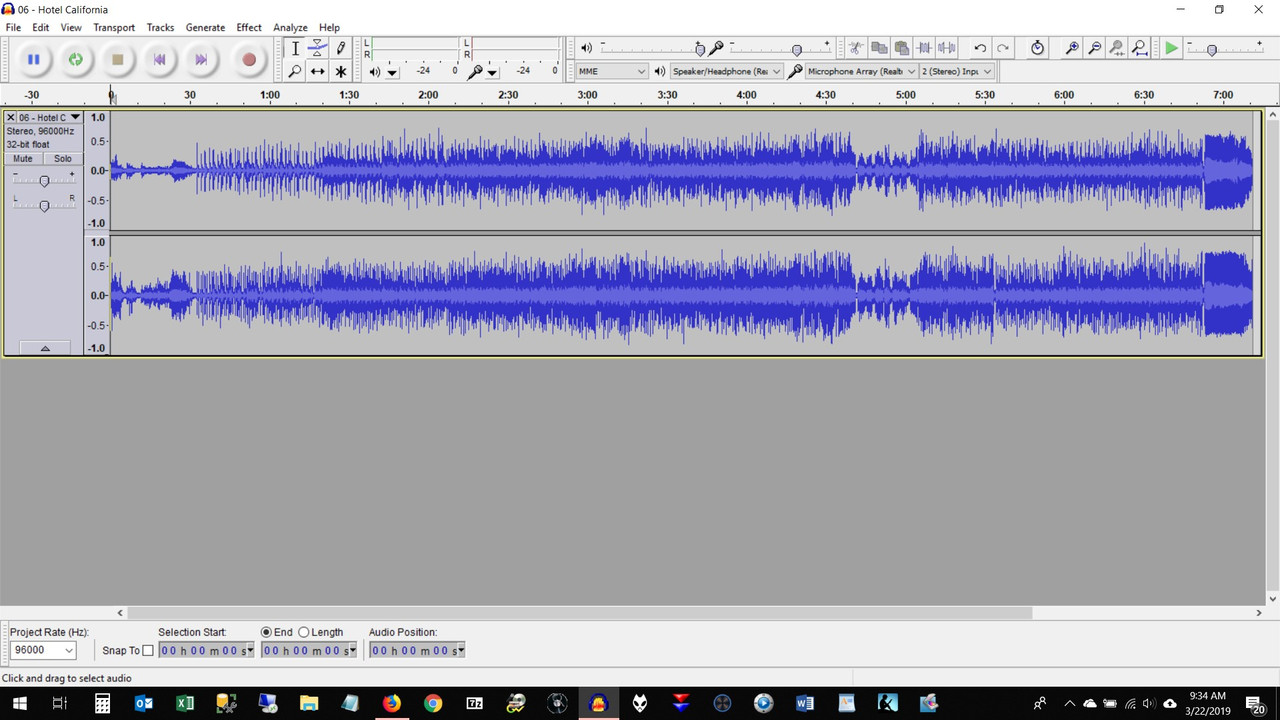Open the Tracks menu

(x=160, y=27)
